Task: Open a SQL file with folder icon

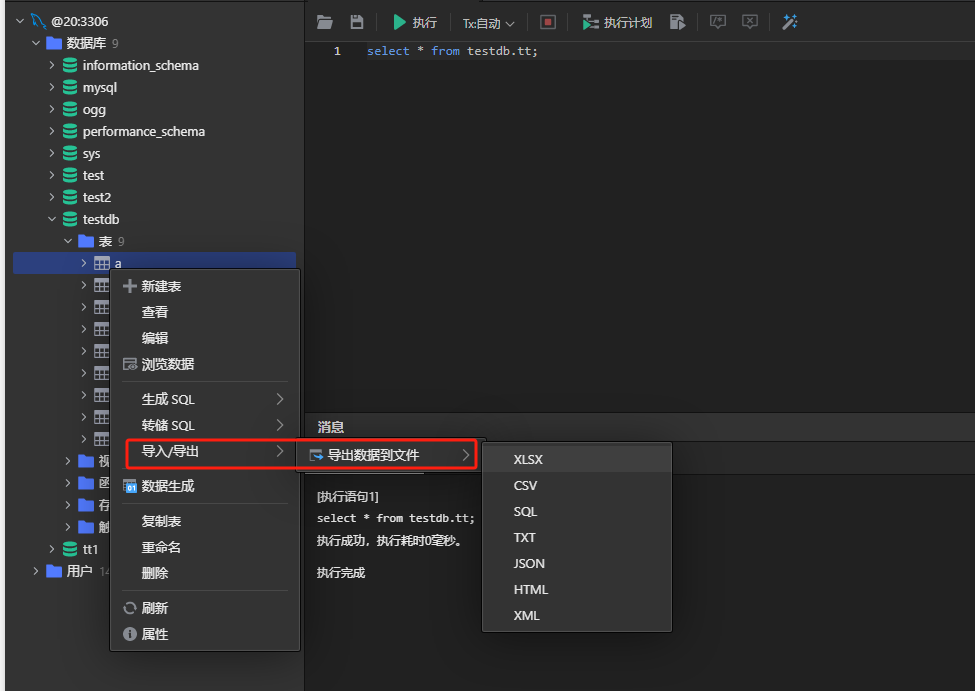Action: [325, 22]
